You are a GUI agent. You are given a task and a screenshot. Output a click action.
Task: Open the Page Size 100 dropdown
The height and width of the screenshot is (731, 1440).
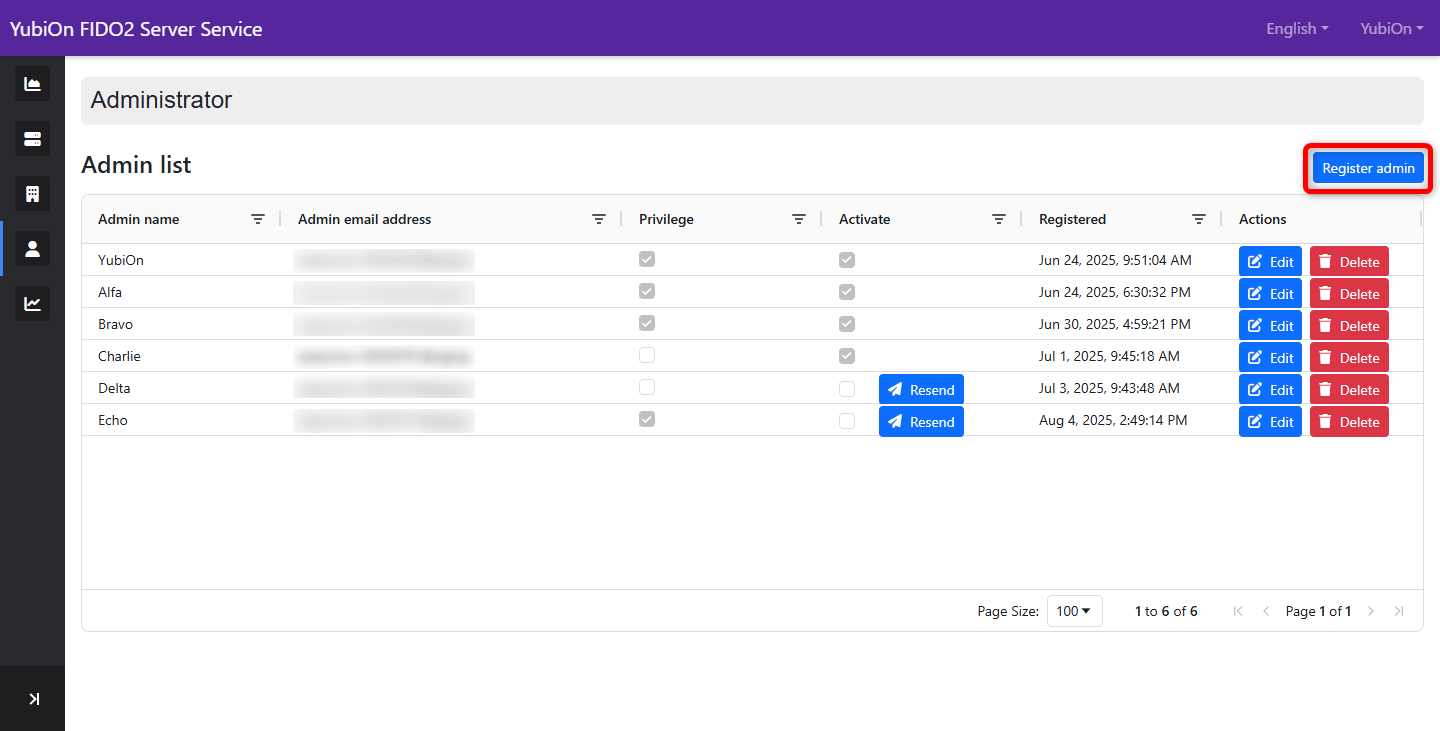click(x=1074, y=611)
